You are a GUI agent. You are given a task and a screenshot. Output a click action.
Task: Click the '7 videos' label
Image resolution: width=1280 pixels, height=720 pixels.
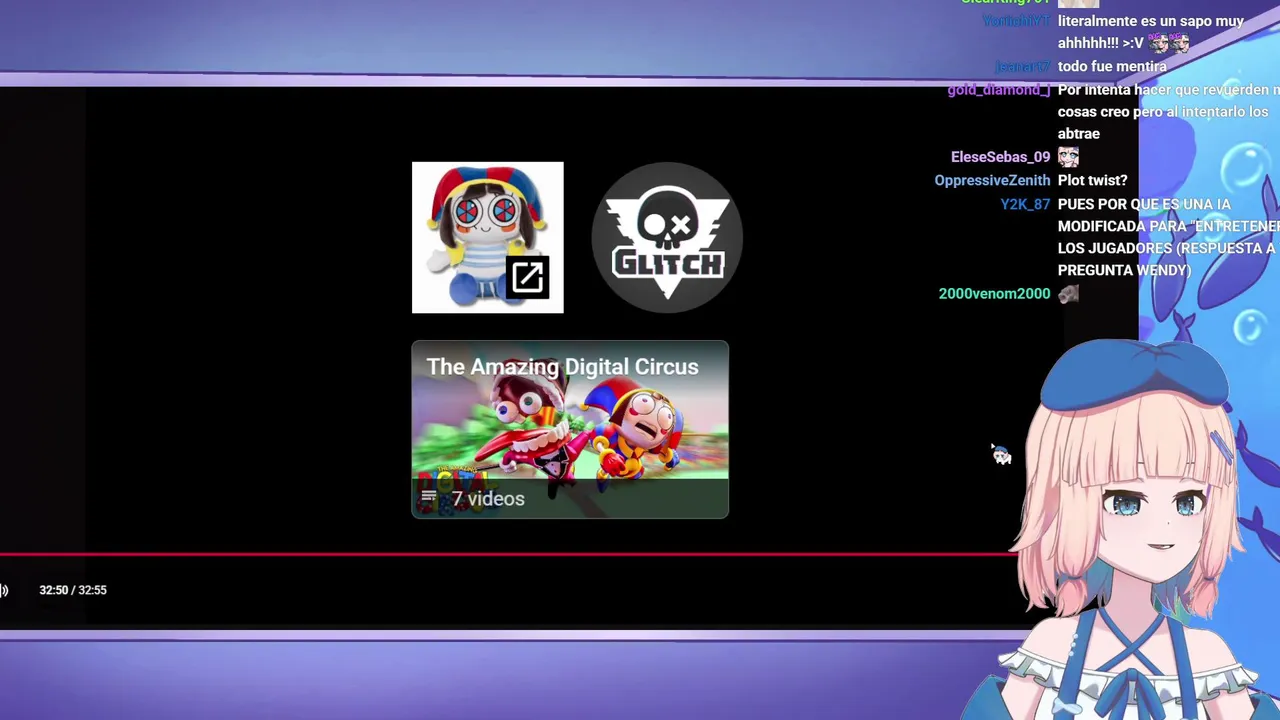(x=488, y=498)
